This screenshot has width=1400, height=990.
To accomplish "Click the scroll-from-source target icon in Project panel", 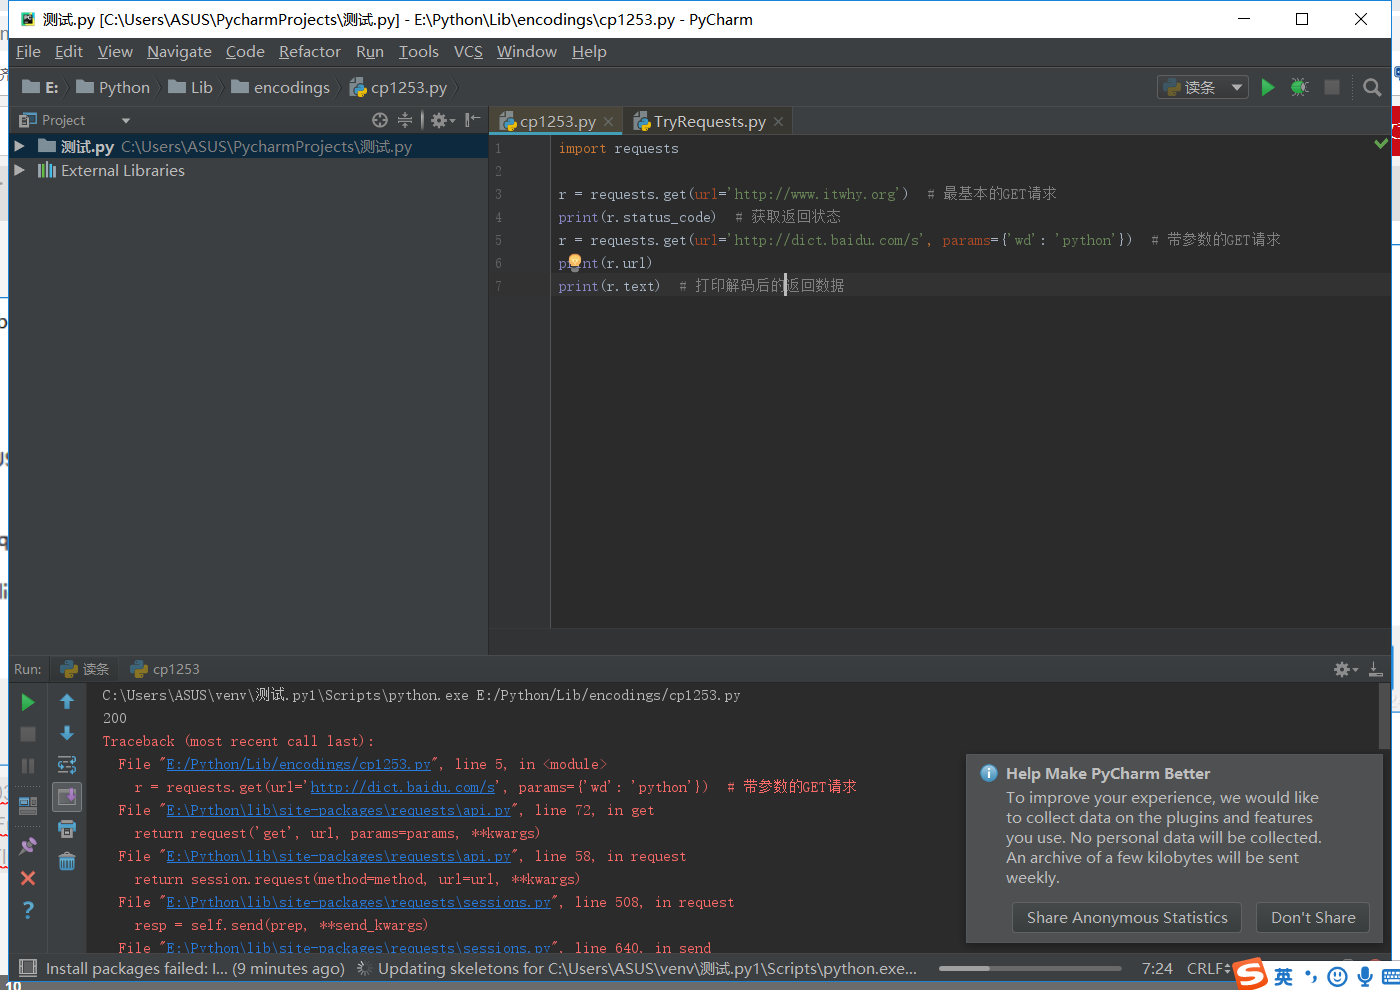I will click(x=380, y=120).
